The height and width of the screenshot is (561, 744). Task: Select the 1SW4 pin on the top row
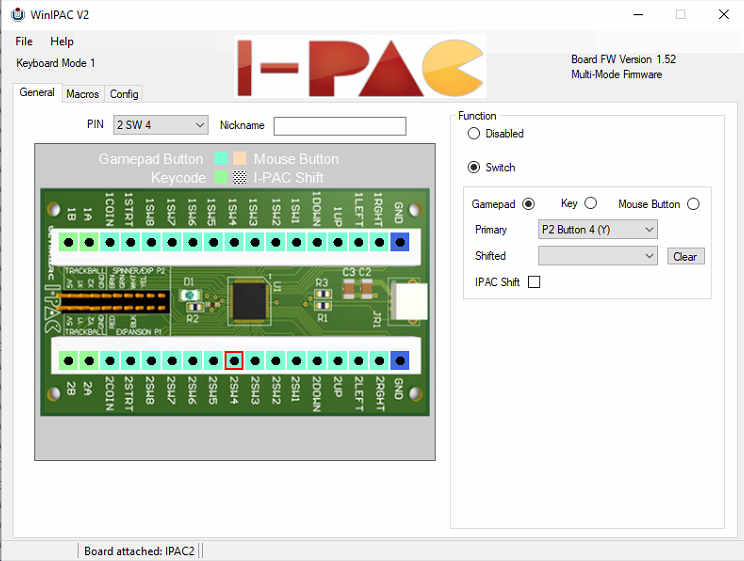pyautogui.click(x=234, y=243)
